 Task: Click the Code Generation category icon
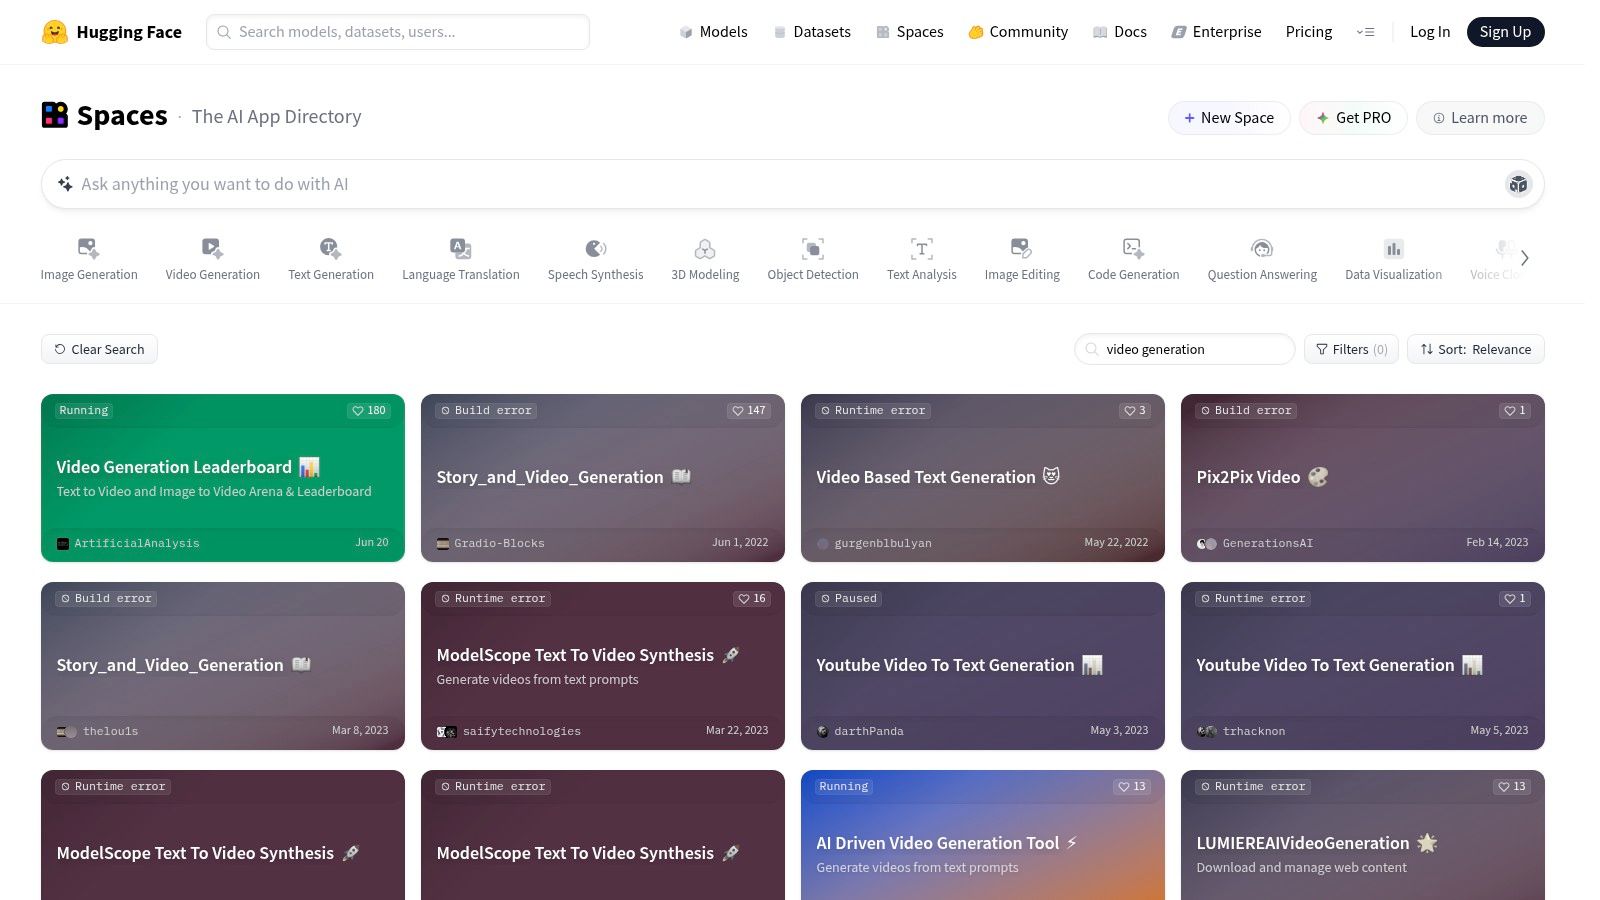[1133, 248]
